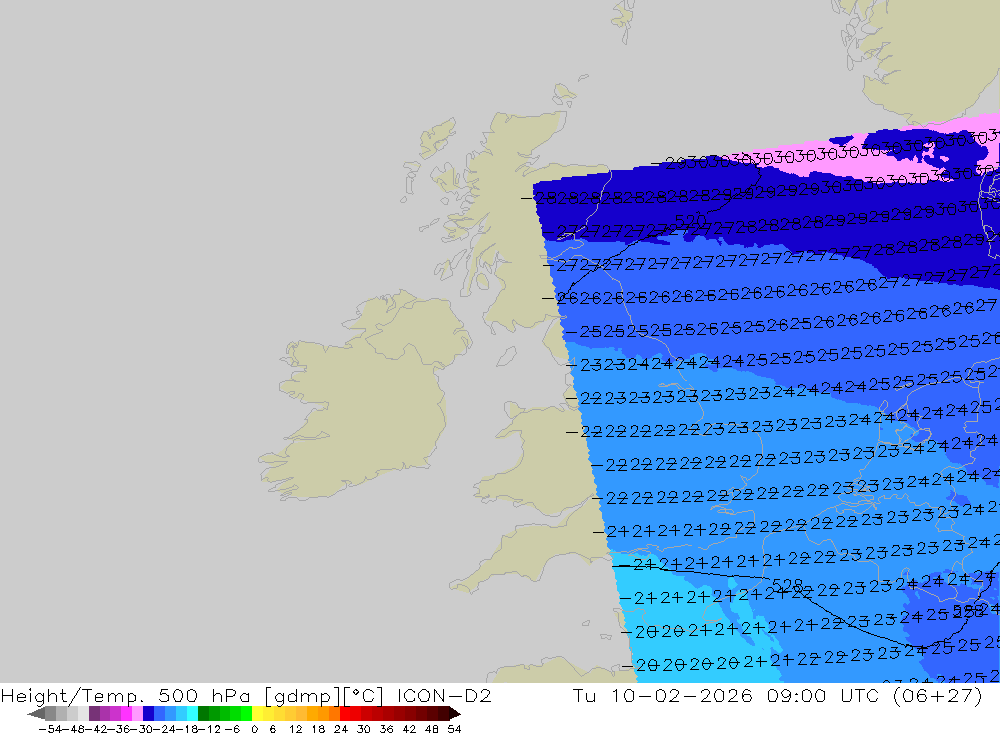Click the bright red legend swatch
Screen dimensions: 1000x733
coord(345,713)
